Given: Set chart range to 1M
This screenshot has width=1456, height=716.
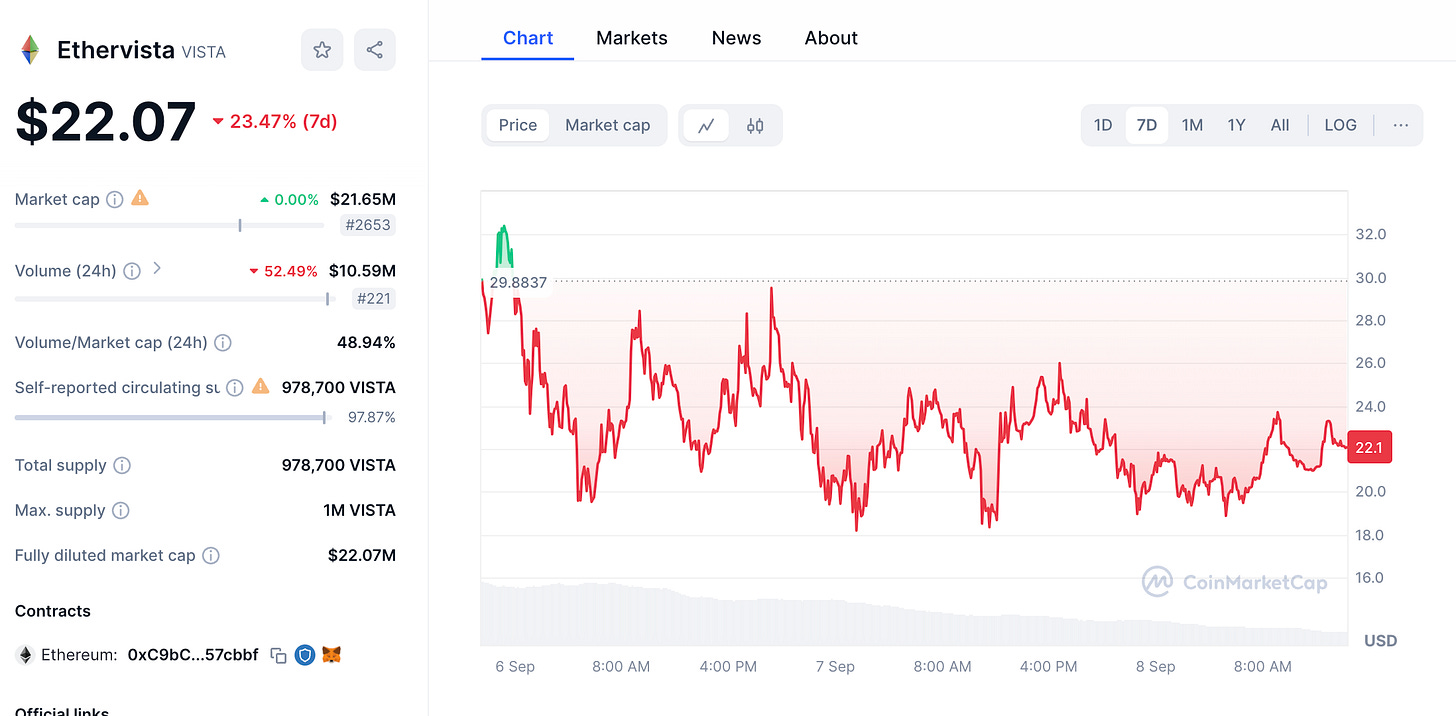Looking at the screenshot, I should coord(1192,126).
